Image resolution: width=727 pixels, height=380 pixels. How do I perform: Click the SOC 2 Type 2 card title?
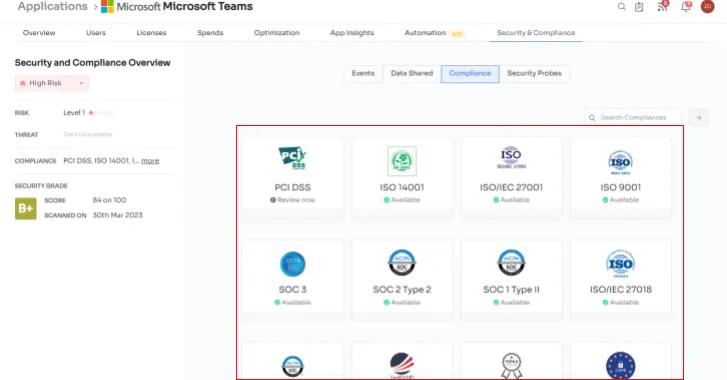pos(402,290)
